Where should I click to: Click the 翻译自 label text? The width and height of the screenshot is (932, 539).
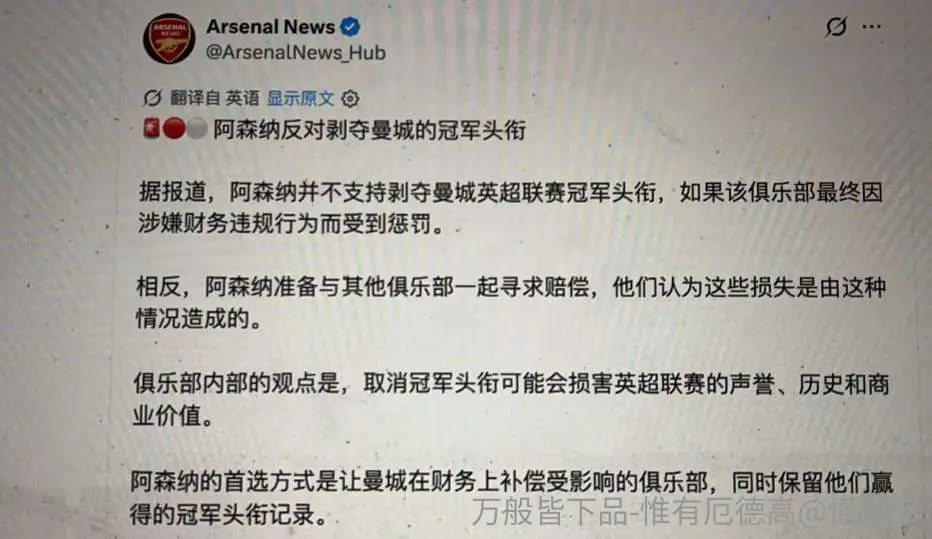[x=195, y=98]
